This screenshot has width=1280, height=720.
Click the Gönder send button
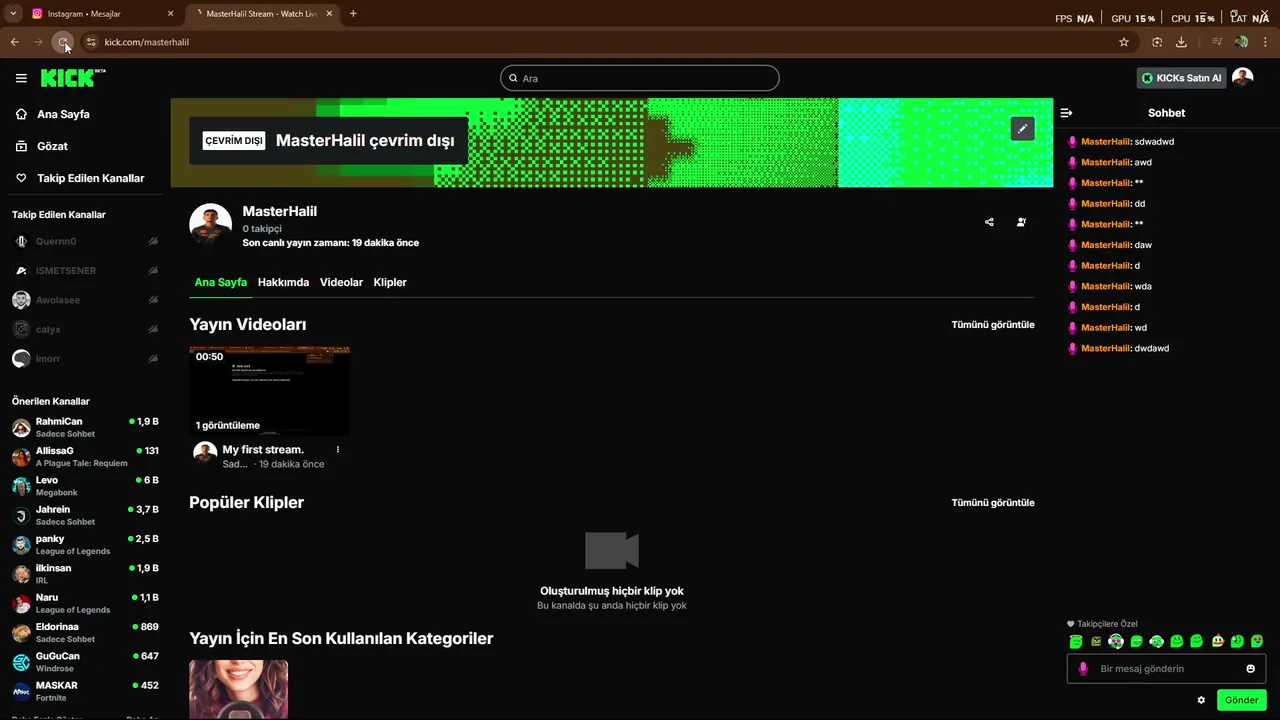coord(1241,700)
